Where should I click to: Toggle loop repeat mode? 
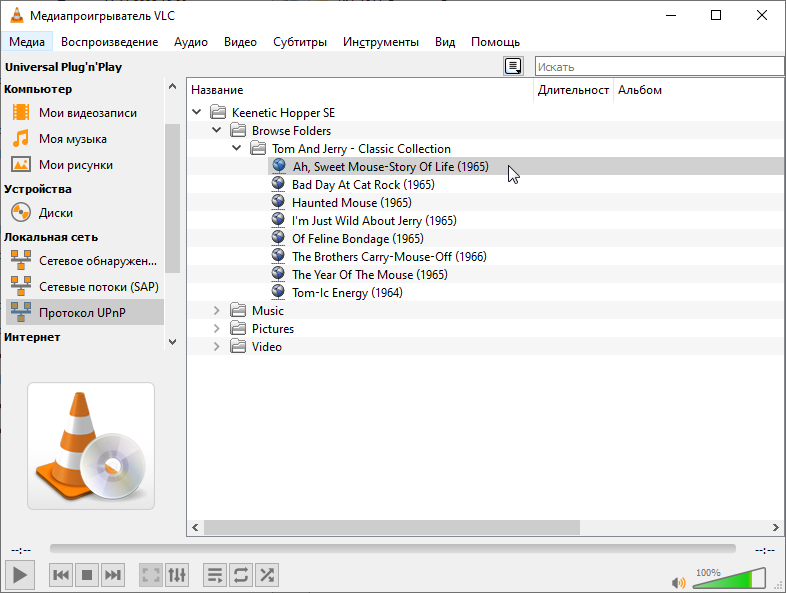tap(241, 574)
